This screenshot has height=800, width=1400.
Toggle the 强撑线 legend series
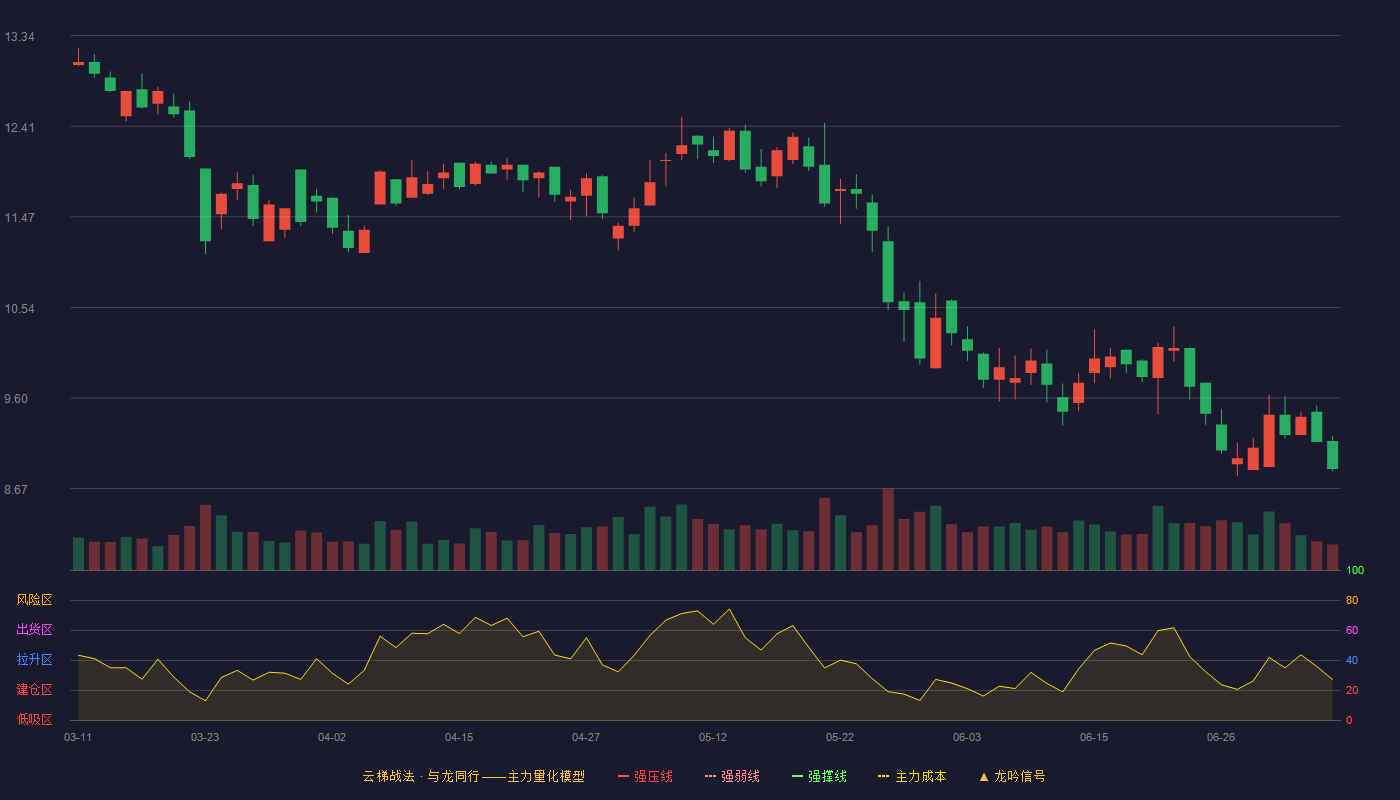pos(819,776)
